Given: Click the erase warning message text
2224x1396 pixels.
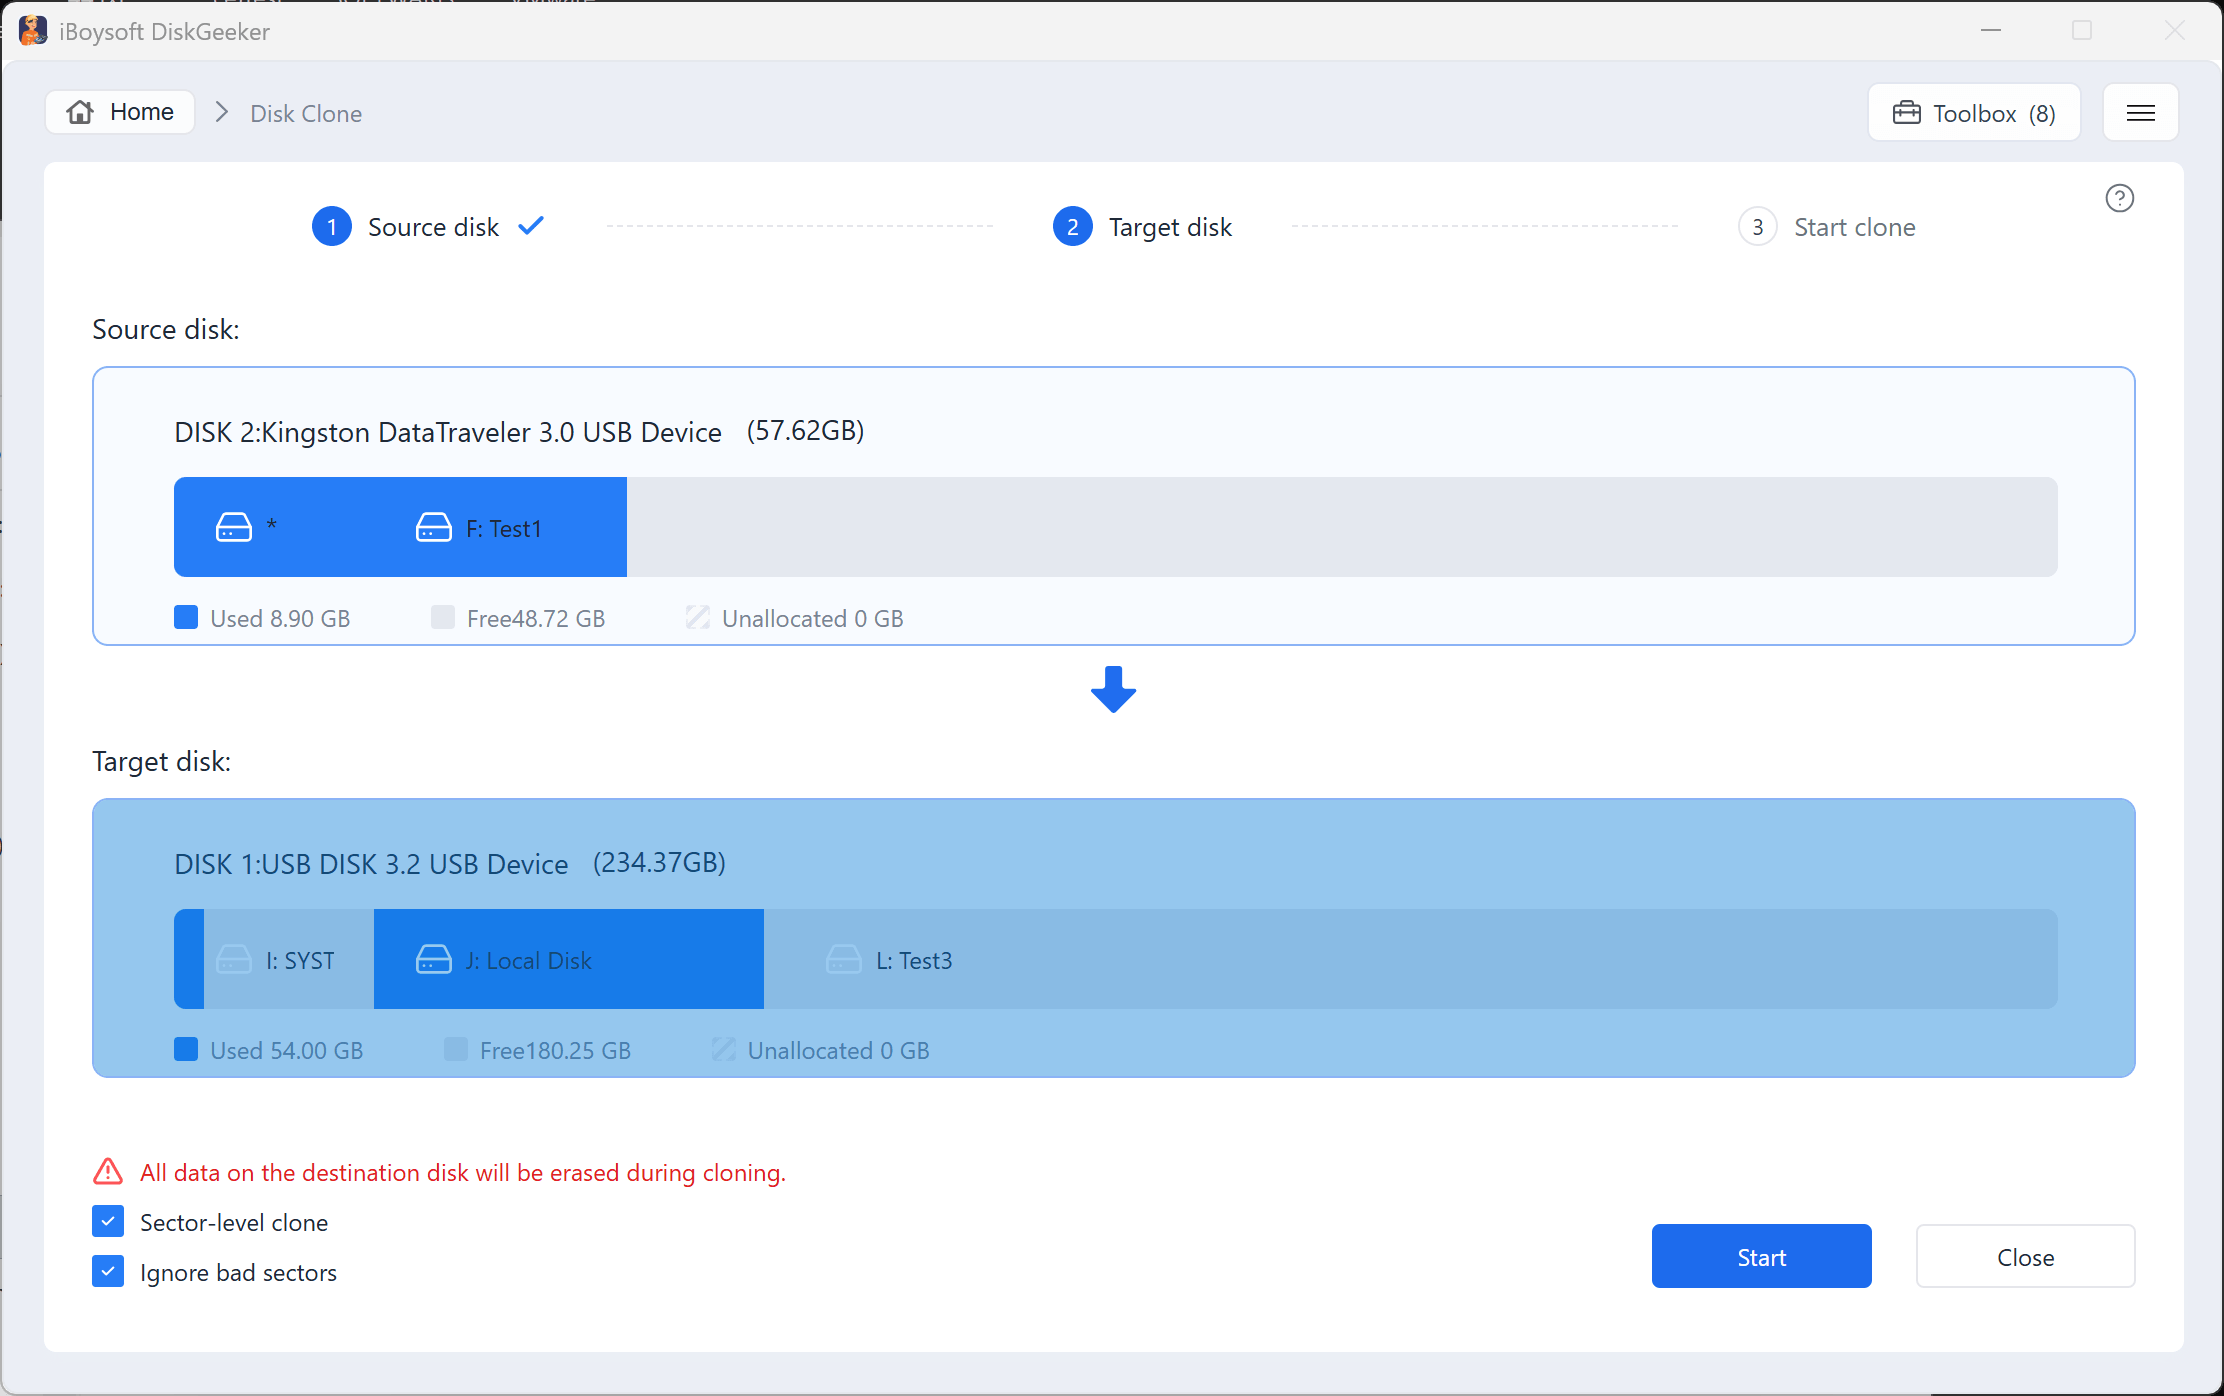Looking at the screenshot, I should pos(463,1173).
